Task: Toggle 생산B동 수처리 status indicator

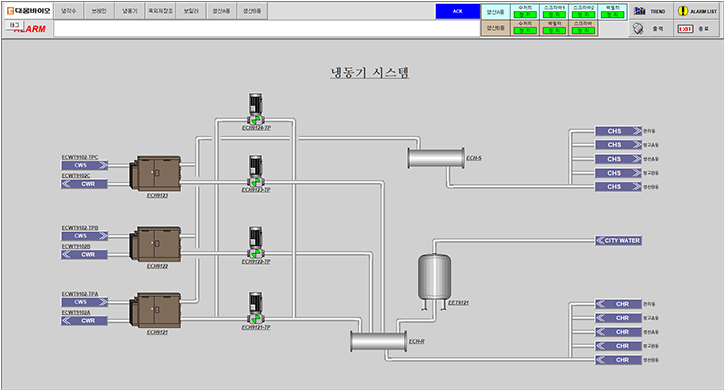Action: pos(525,31)
